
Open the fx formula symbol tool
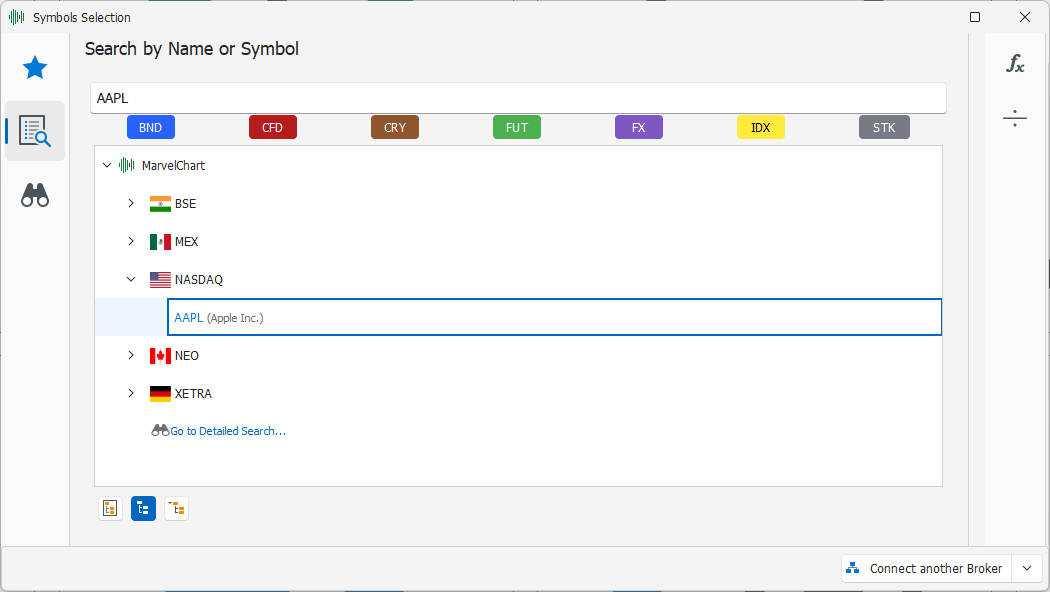pos(1015,64)
